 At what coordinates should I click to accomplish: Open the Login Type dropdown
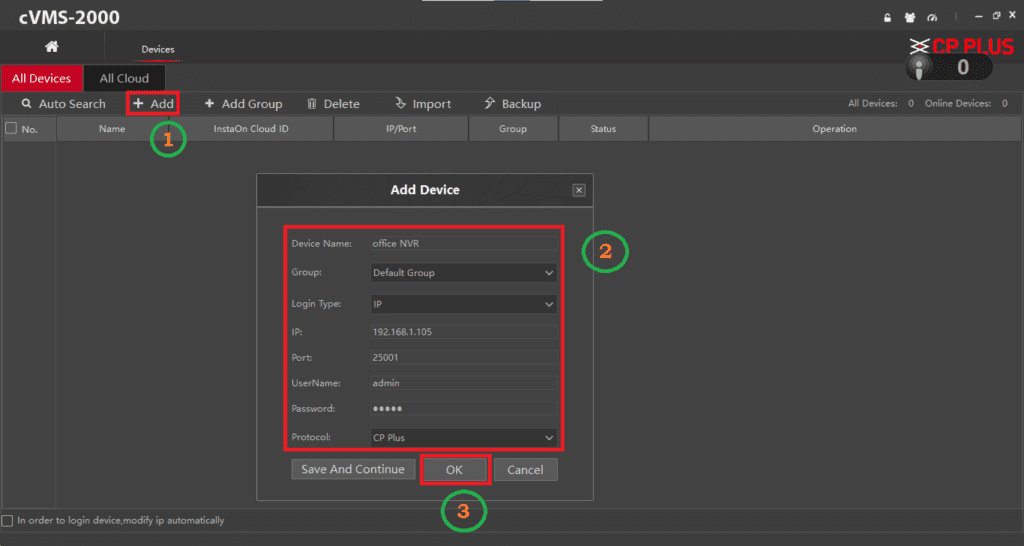pyautogui.click(x=463, y=304)
